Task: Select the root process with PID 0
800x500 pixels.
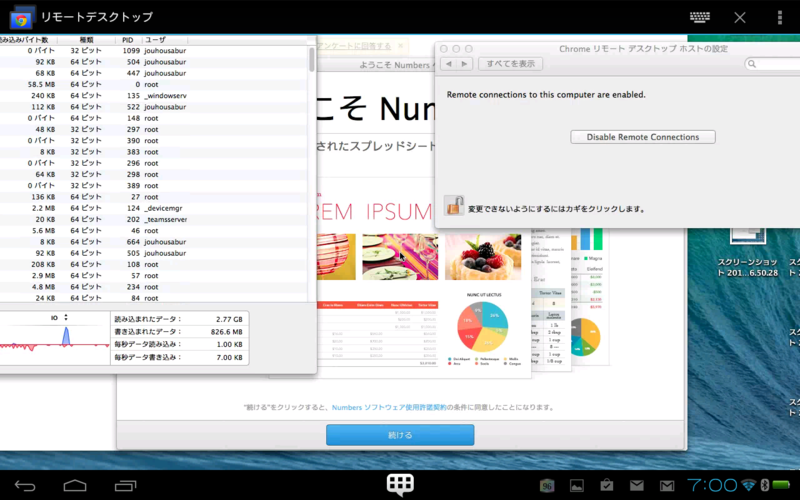Action: (154, 84)
